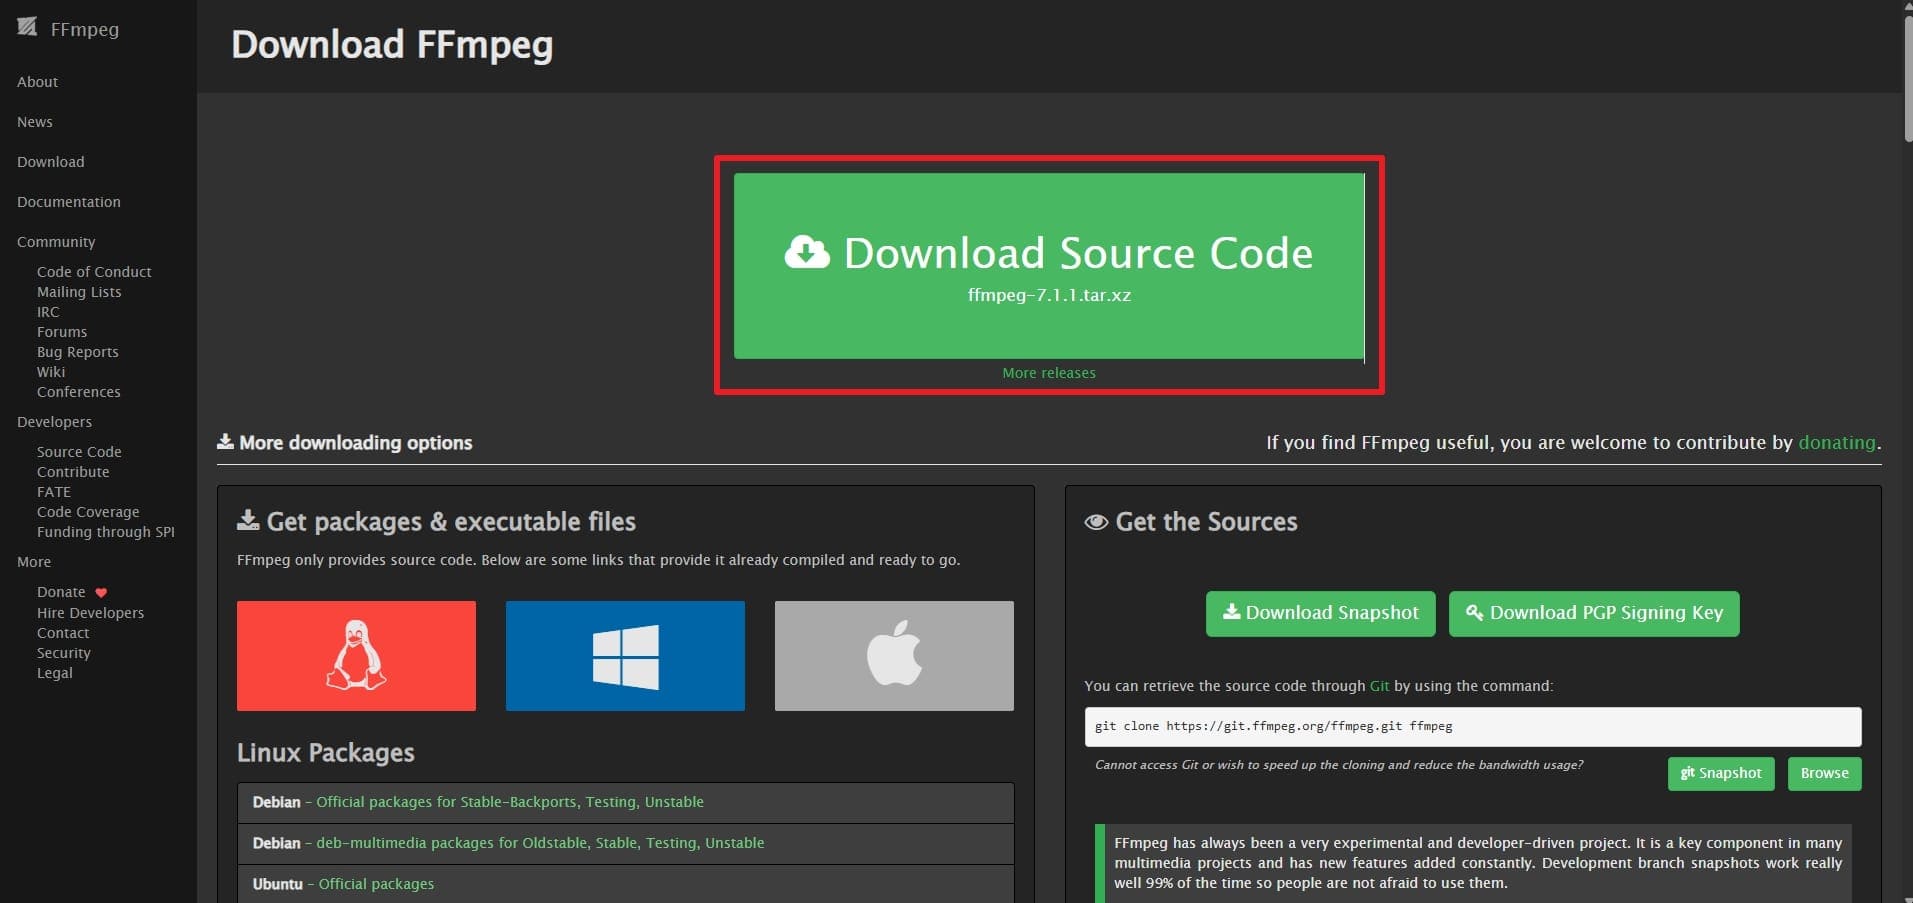Select the Windows logo package icon
Image resolution: width=1913 pixels, height=903 pixels.
pyautogui.click(x=624, y=655)
